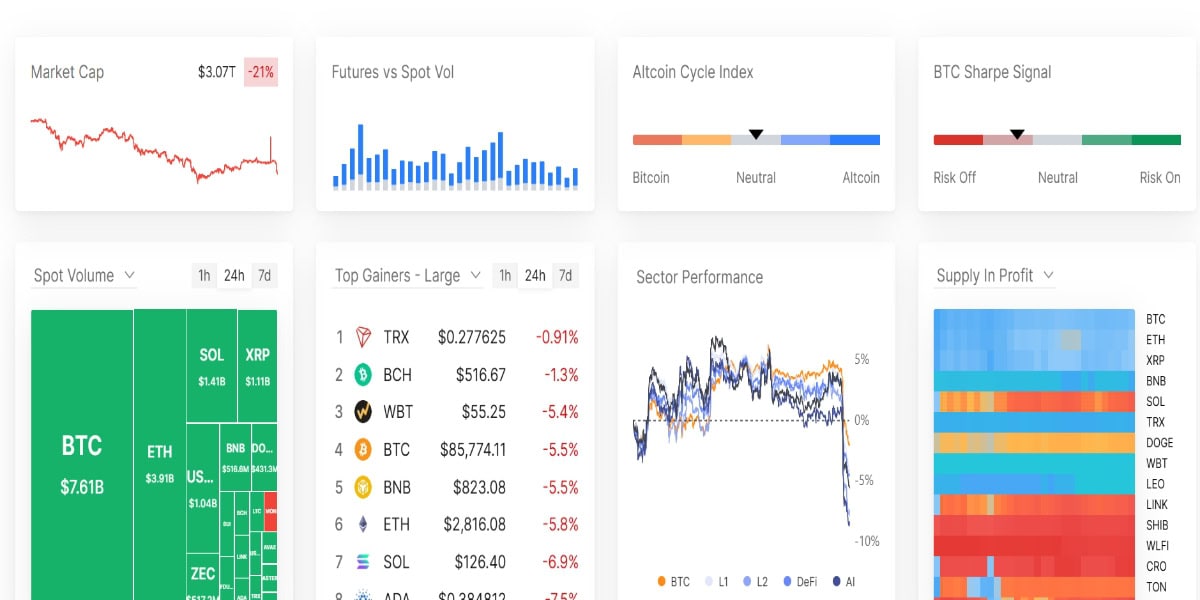Click the BCH coin icon
This screenshot has height=600, width=1200.
tap(363, 374)
